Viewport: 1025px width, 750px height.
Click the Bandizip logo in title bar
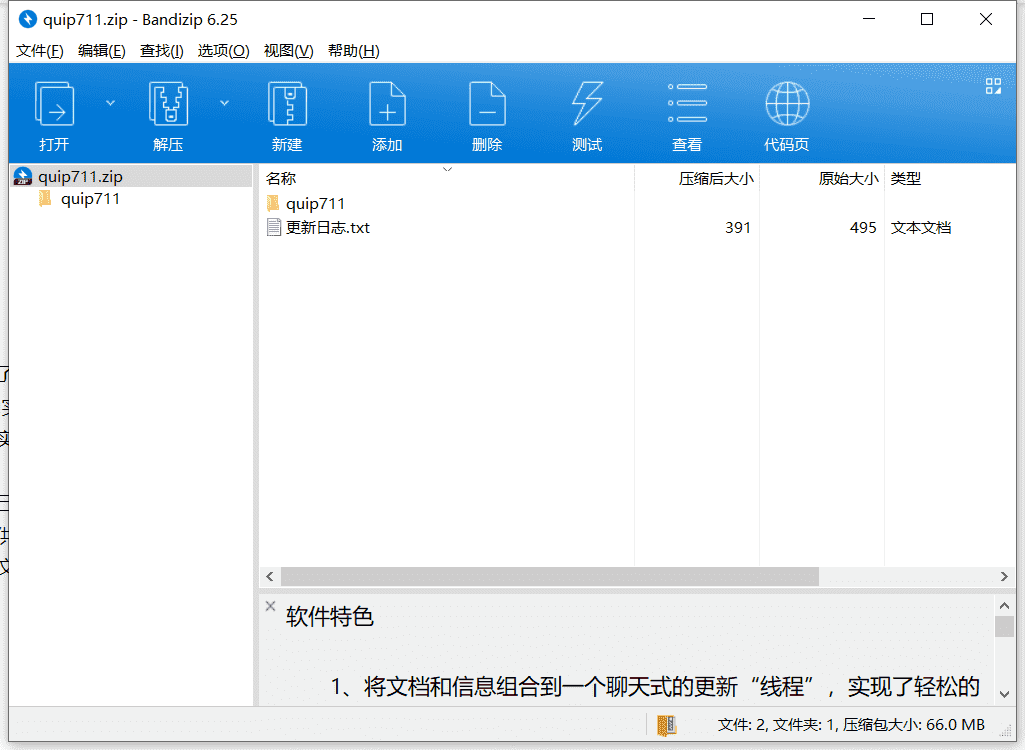point(27,20)
